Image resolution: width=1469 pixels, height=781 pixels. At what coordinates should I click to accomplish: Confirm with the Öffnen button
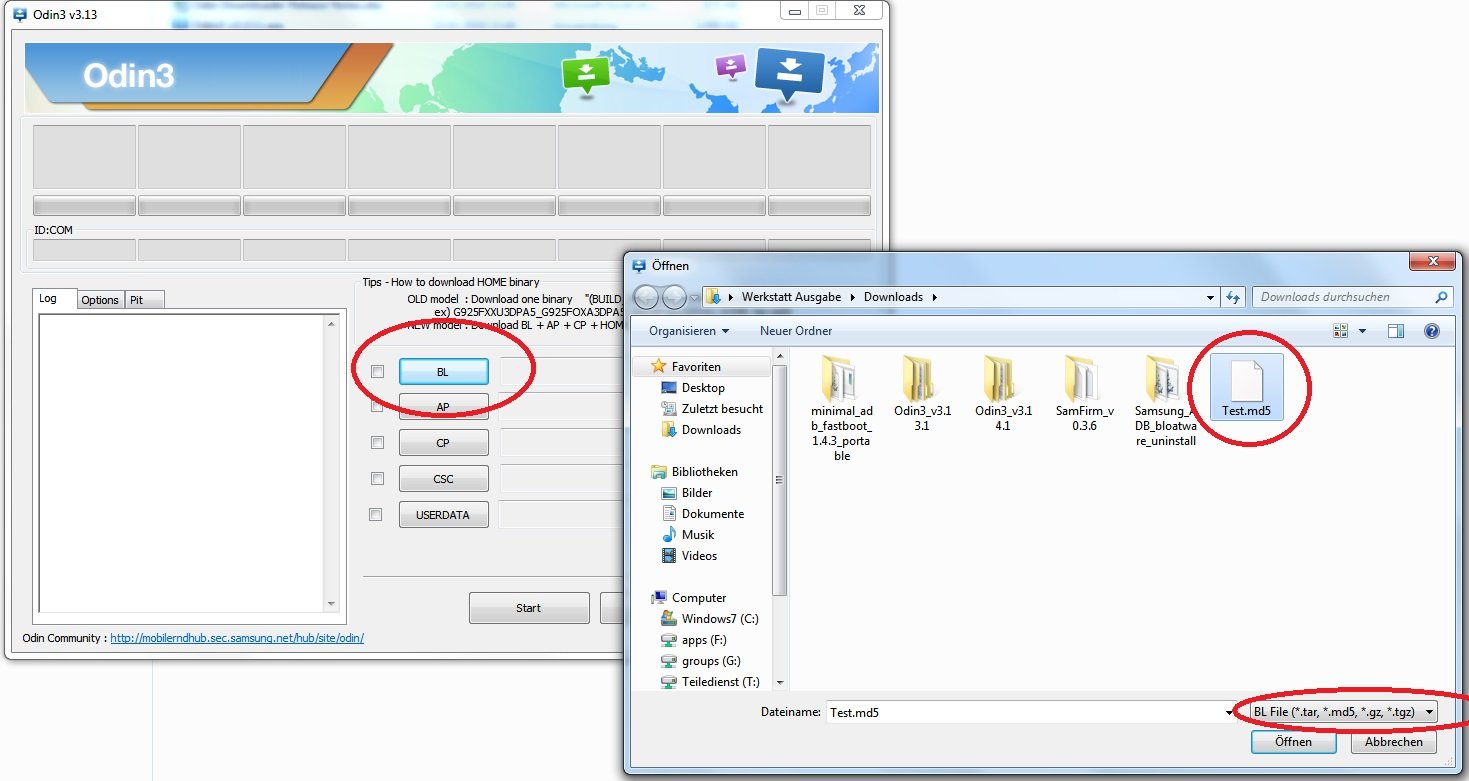point(1293,742)
